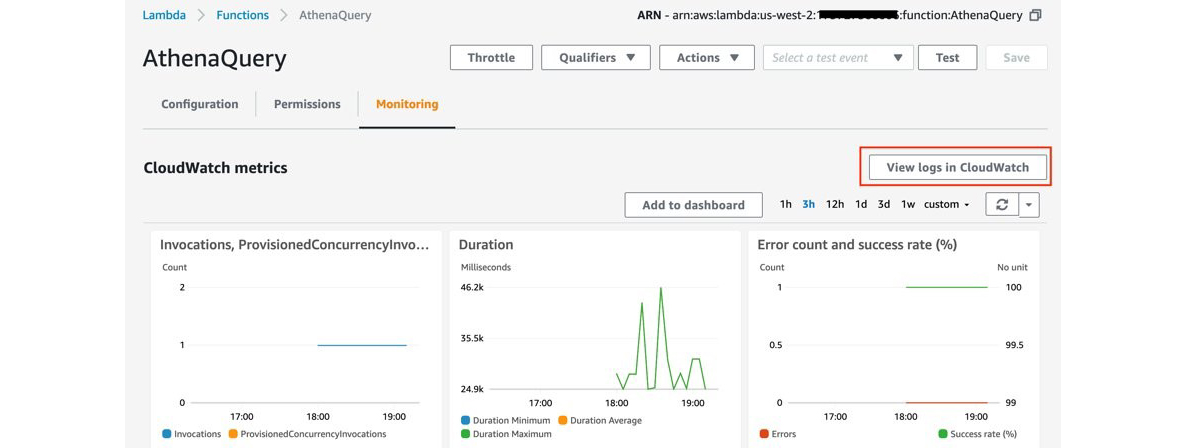Switch to the Configuration tab
Viewport: 1186px width, 448px height.
pyautogui.click(x=200, y=104)
